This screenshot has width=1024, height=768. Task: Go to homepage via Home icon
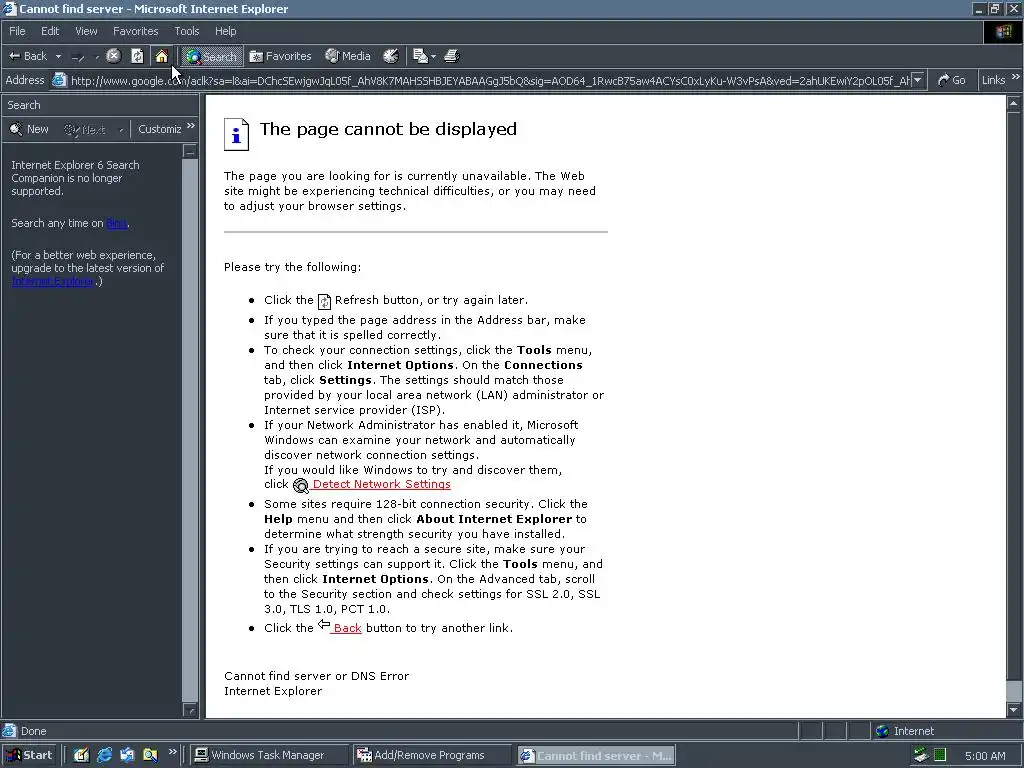pyautogui.click(x=161, y=56)
